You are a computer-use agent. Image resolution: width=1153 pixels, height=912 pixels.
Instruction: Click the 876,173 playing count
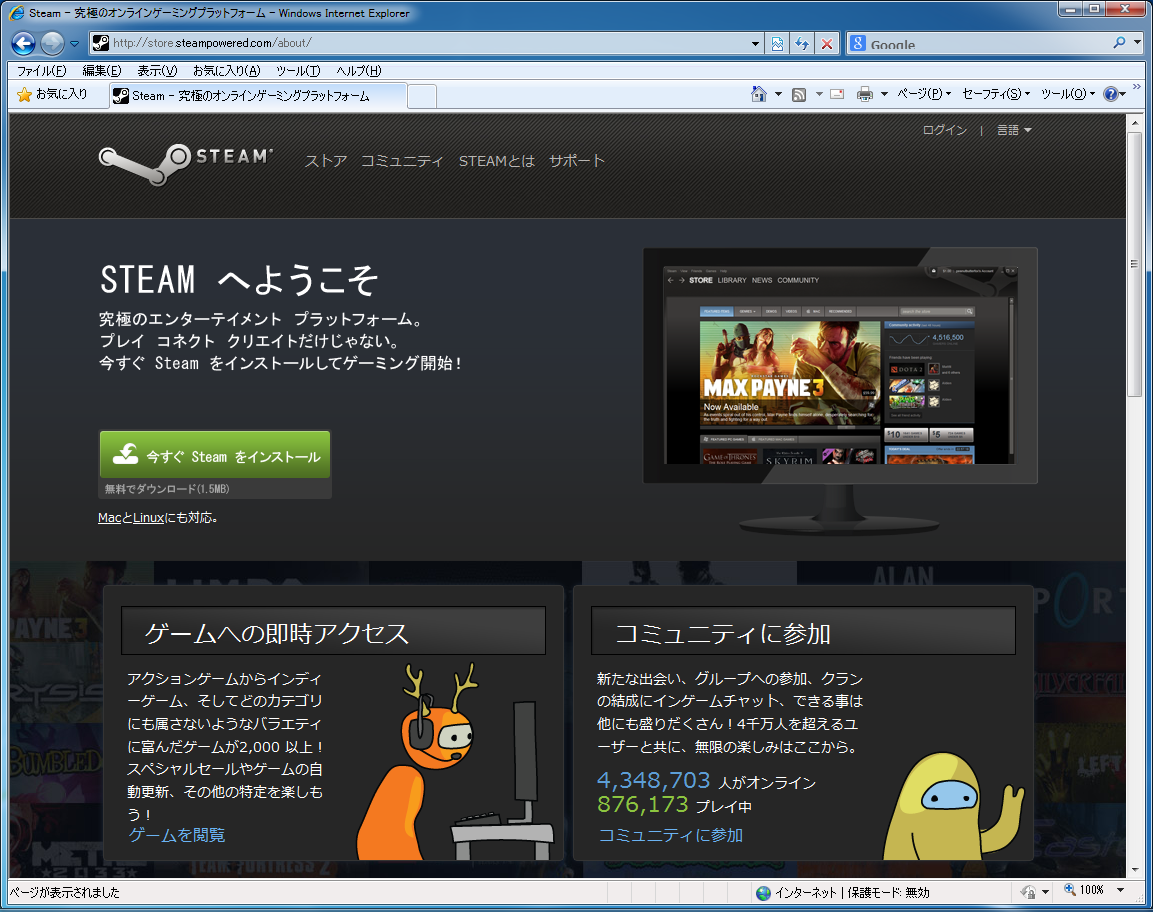(x=643, y=804)
